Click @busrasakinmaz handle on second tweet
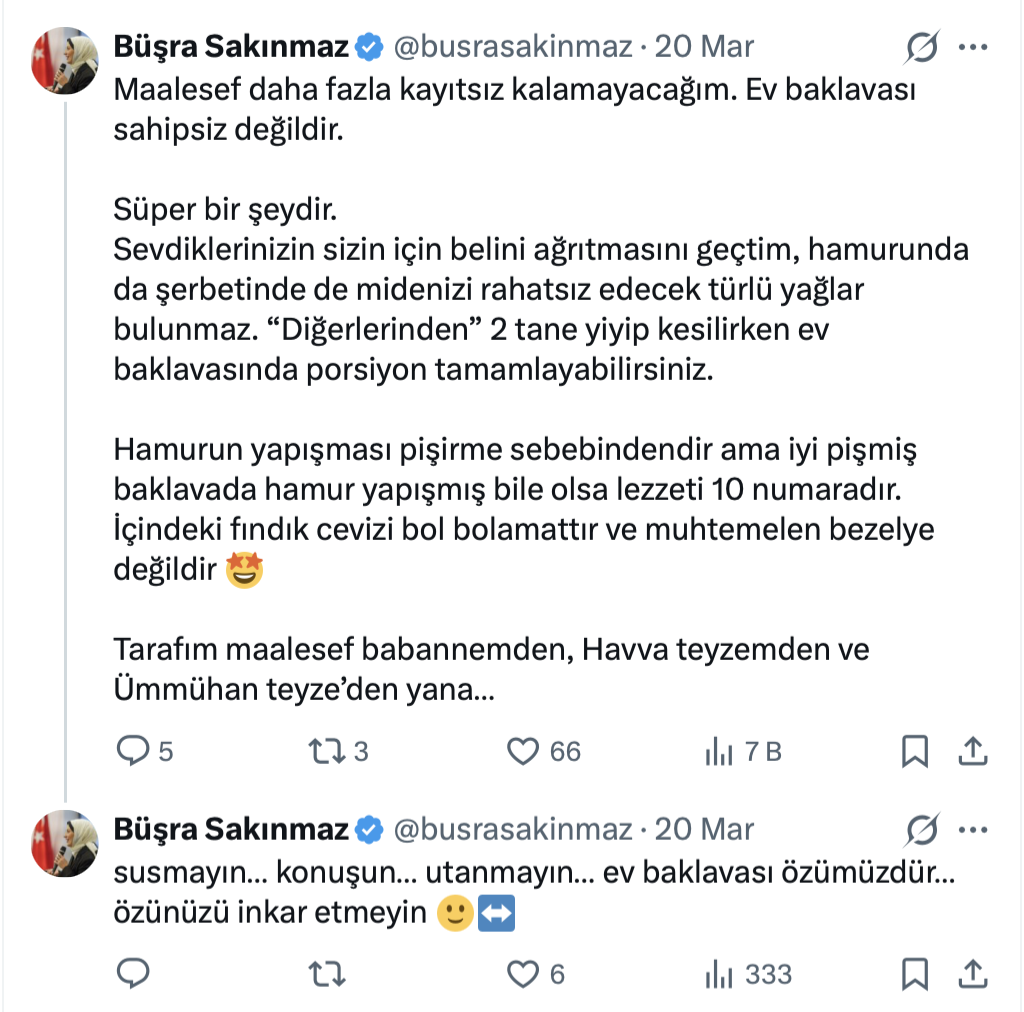Image resolution: width=1024 pixels, height=1012 pixels. coord(514,829)
